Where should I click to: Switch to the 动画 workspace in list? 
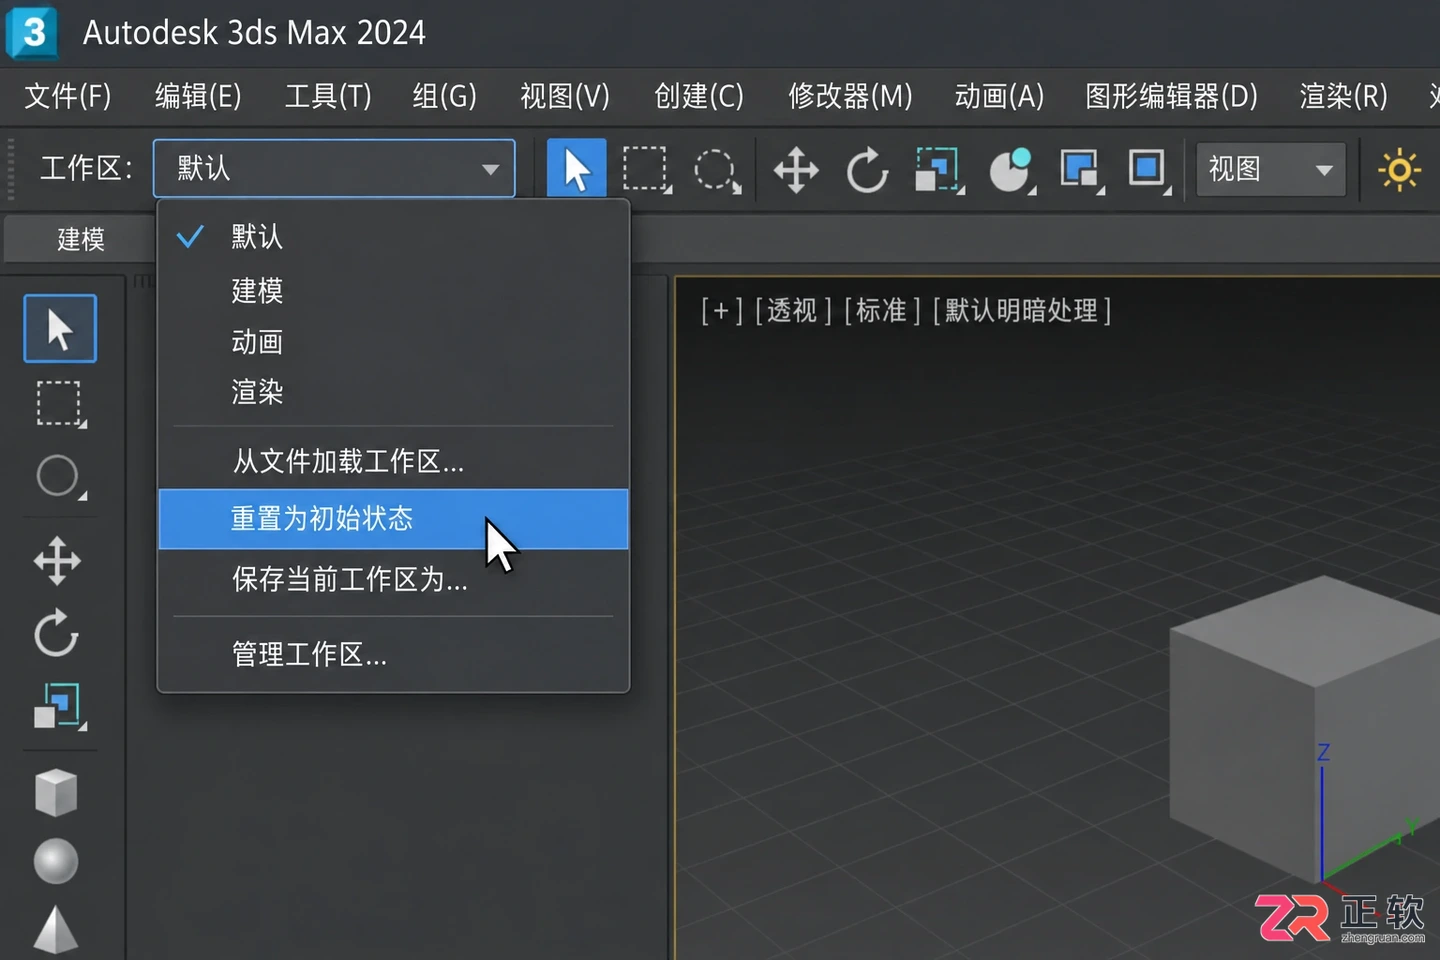click(393, 342)
